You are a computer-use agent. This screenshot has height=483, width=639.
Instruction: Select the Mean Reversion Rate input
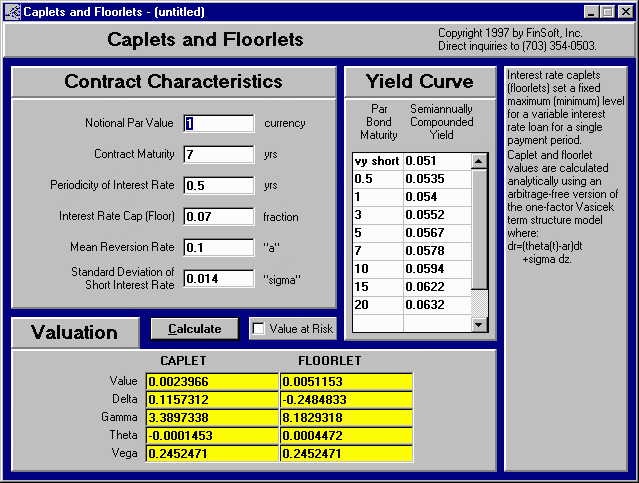(x=219, y=247)
